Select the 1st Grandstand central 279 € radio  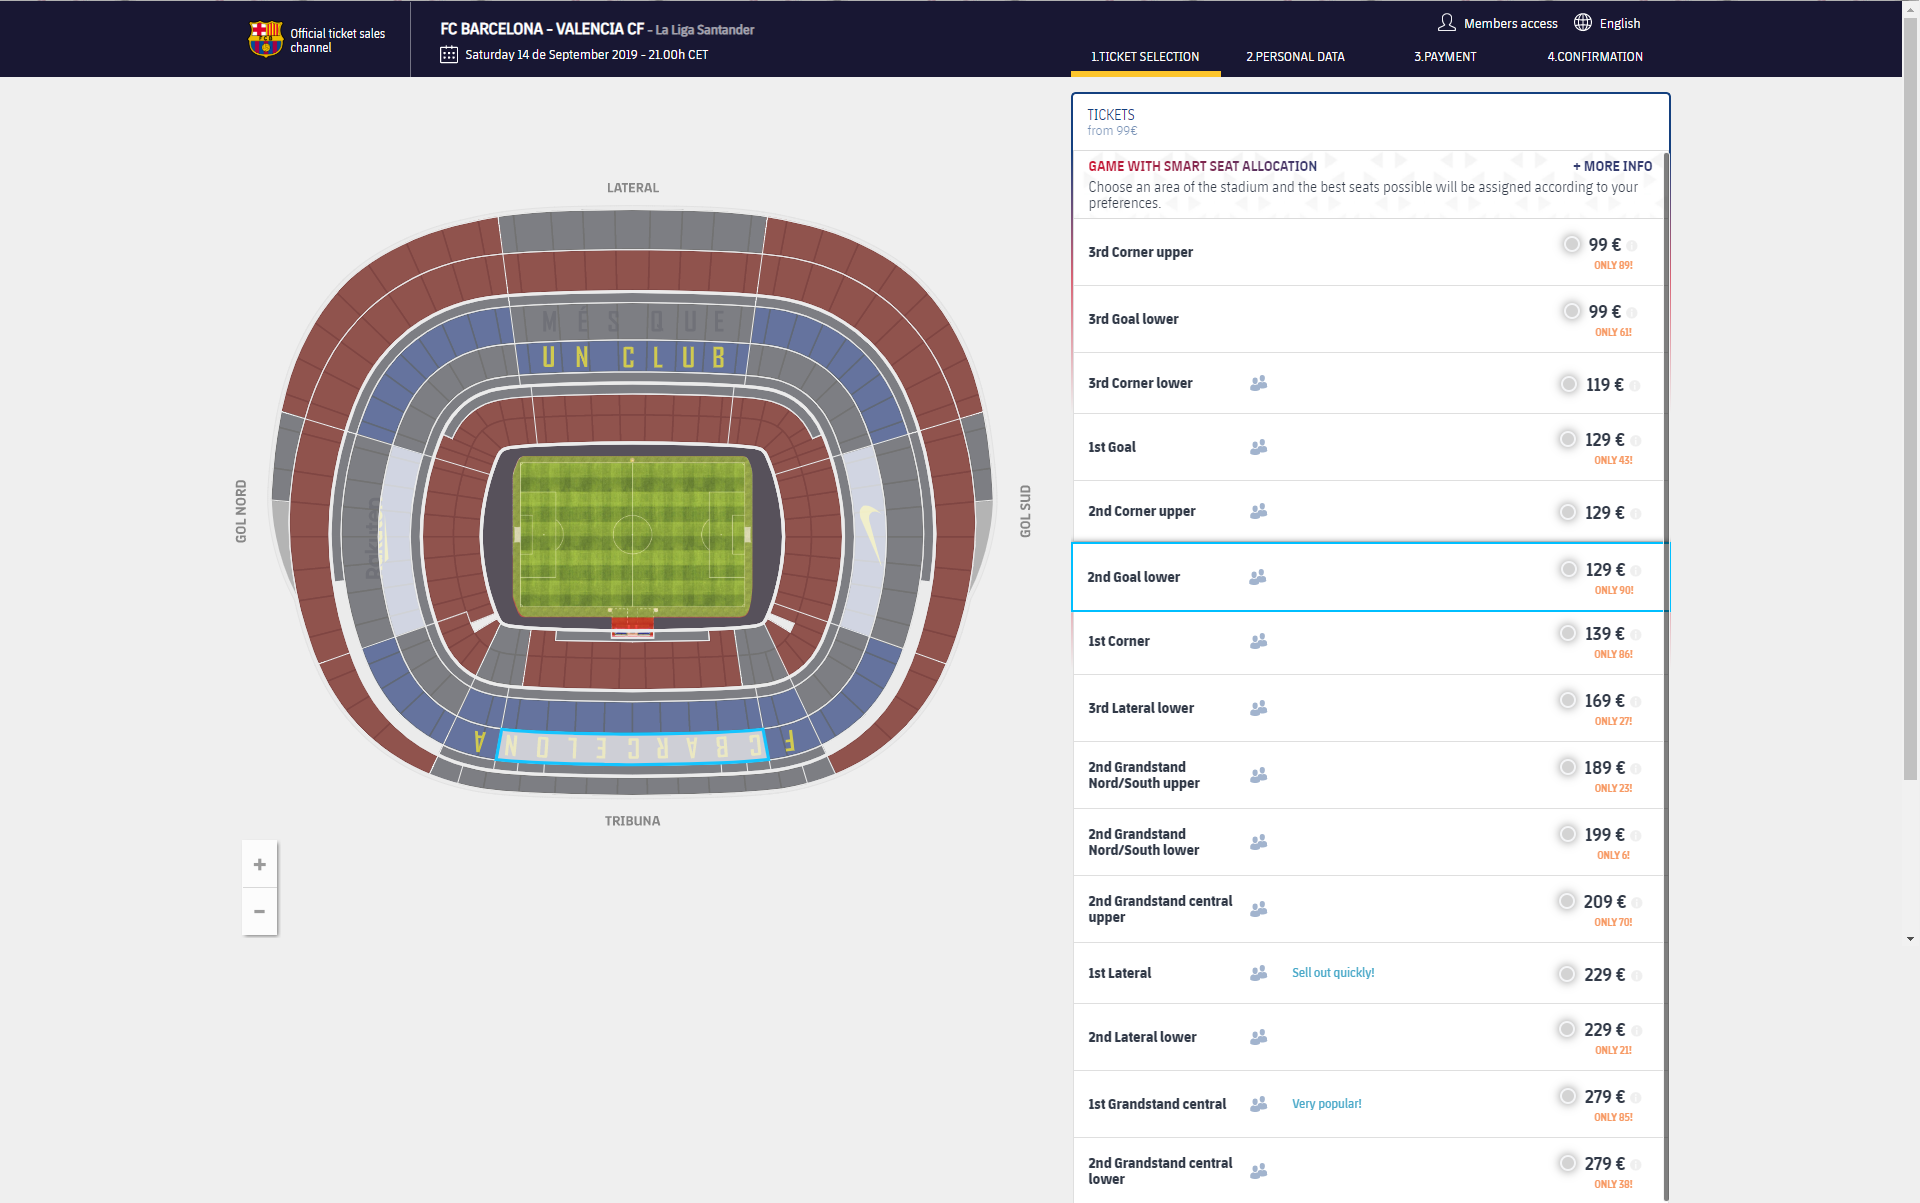(x=1568, y=1096)
